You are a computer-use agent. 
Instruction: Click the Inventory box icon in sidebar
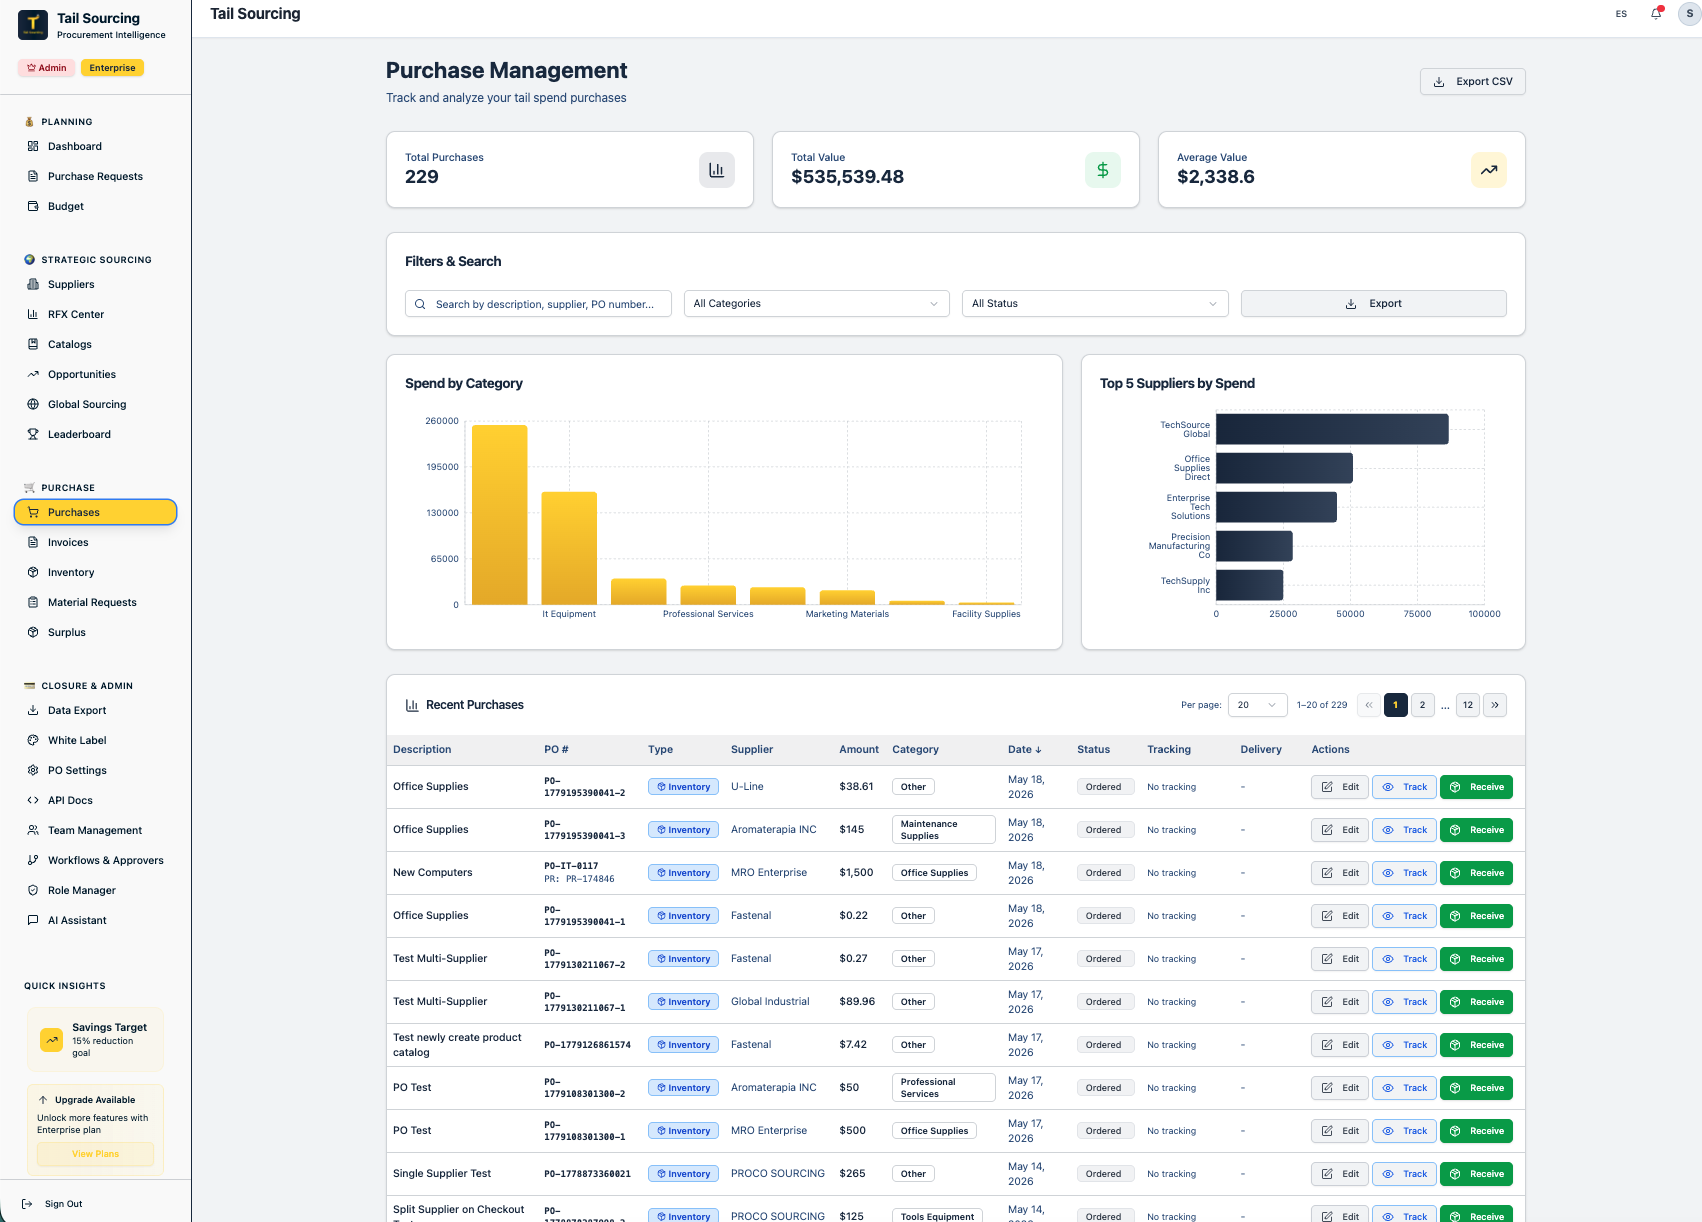[x=33, y=572]
